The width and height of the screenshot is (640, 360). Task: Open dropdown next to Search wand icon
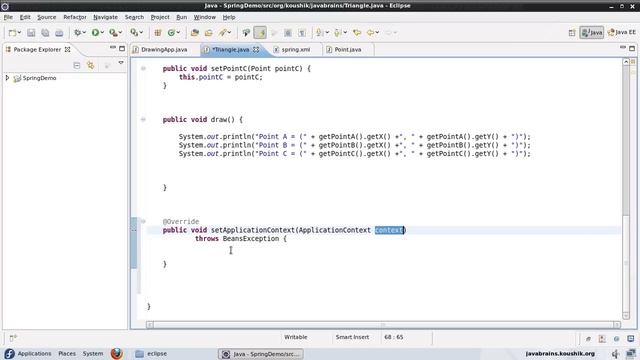click(229, 33)
